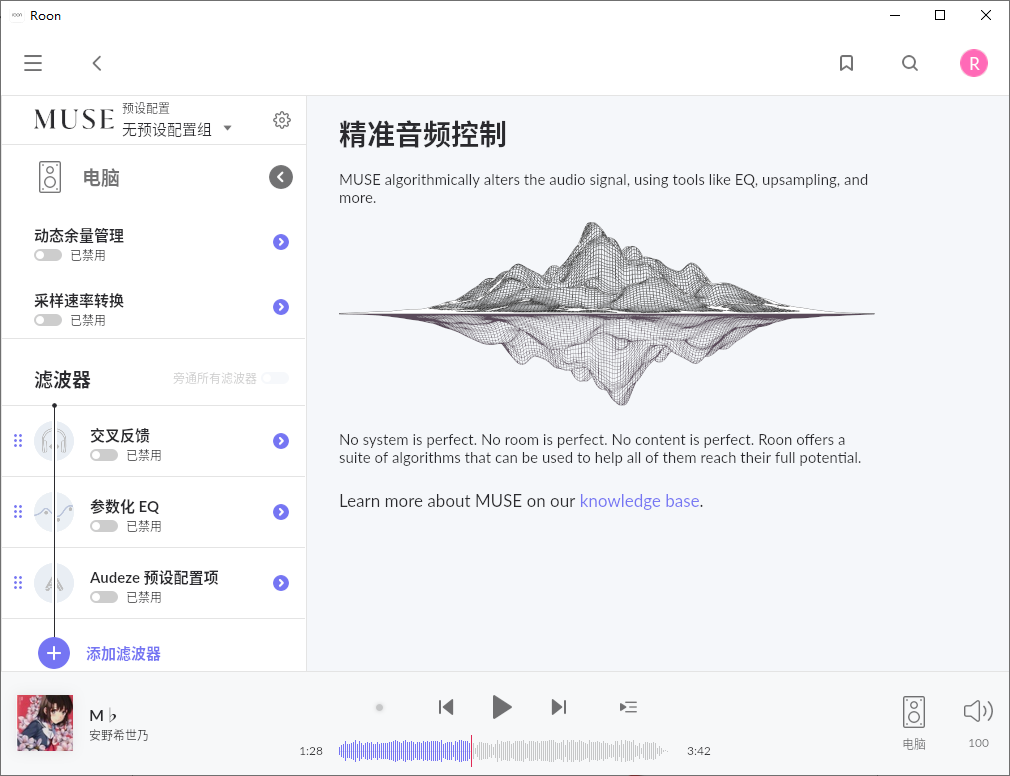Open 采样速率转换 details arrow
Screen dimensions: 1010x776
coord(281,307)
